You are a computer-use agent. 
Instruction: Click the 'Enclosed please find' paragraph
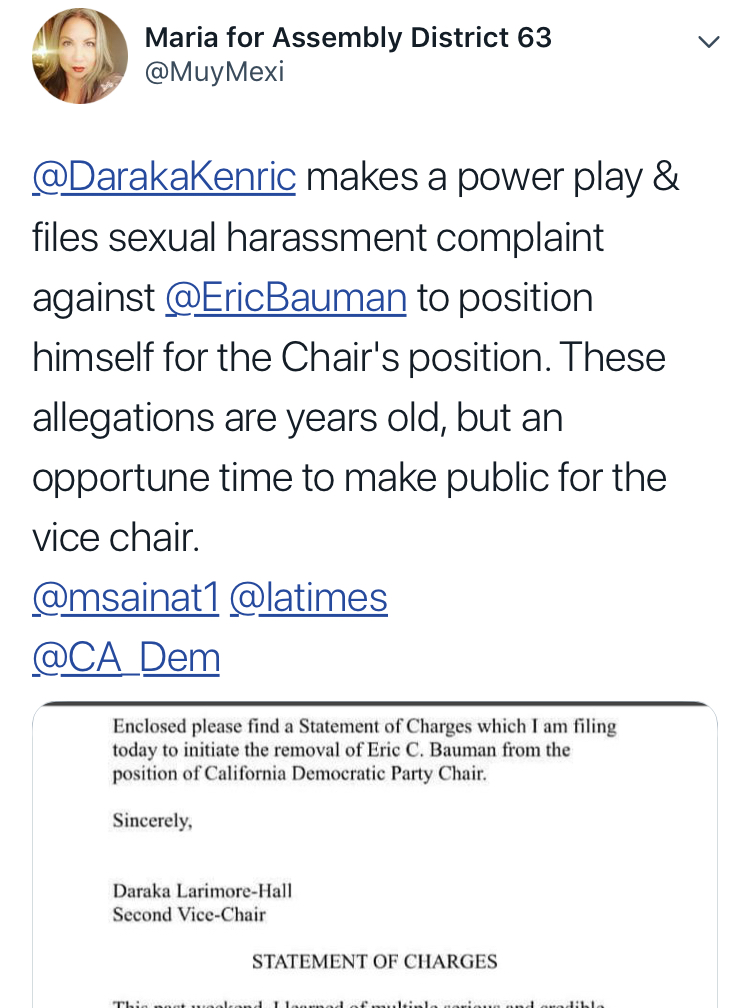(364, 750)
